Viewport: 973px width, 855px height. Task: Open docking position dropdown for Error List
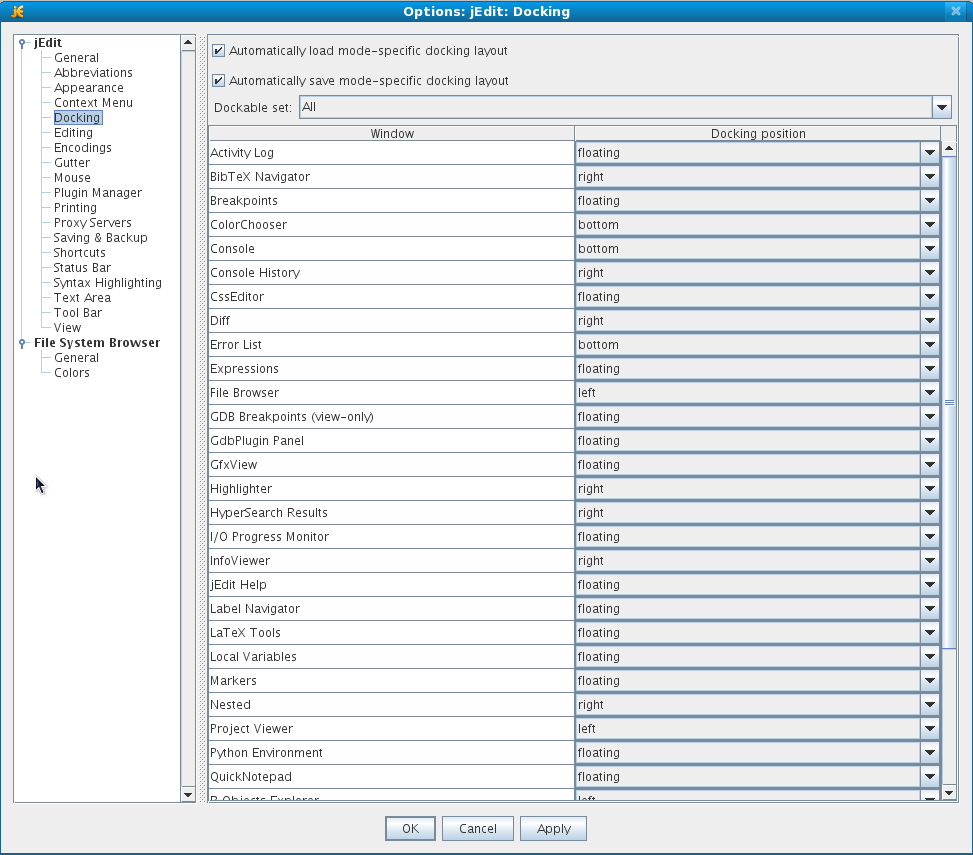tap(930, 345)
